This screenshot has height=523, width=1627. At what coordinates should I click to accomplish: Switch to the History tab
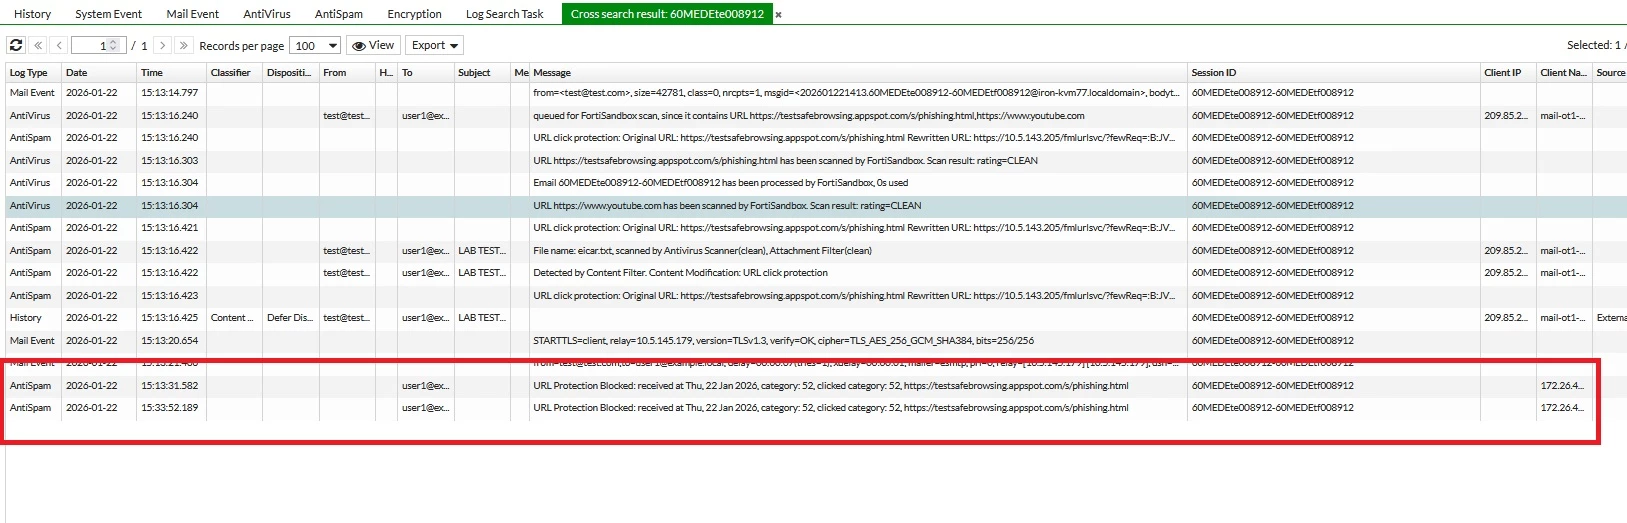click(32, 14)
